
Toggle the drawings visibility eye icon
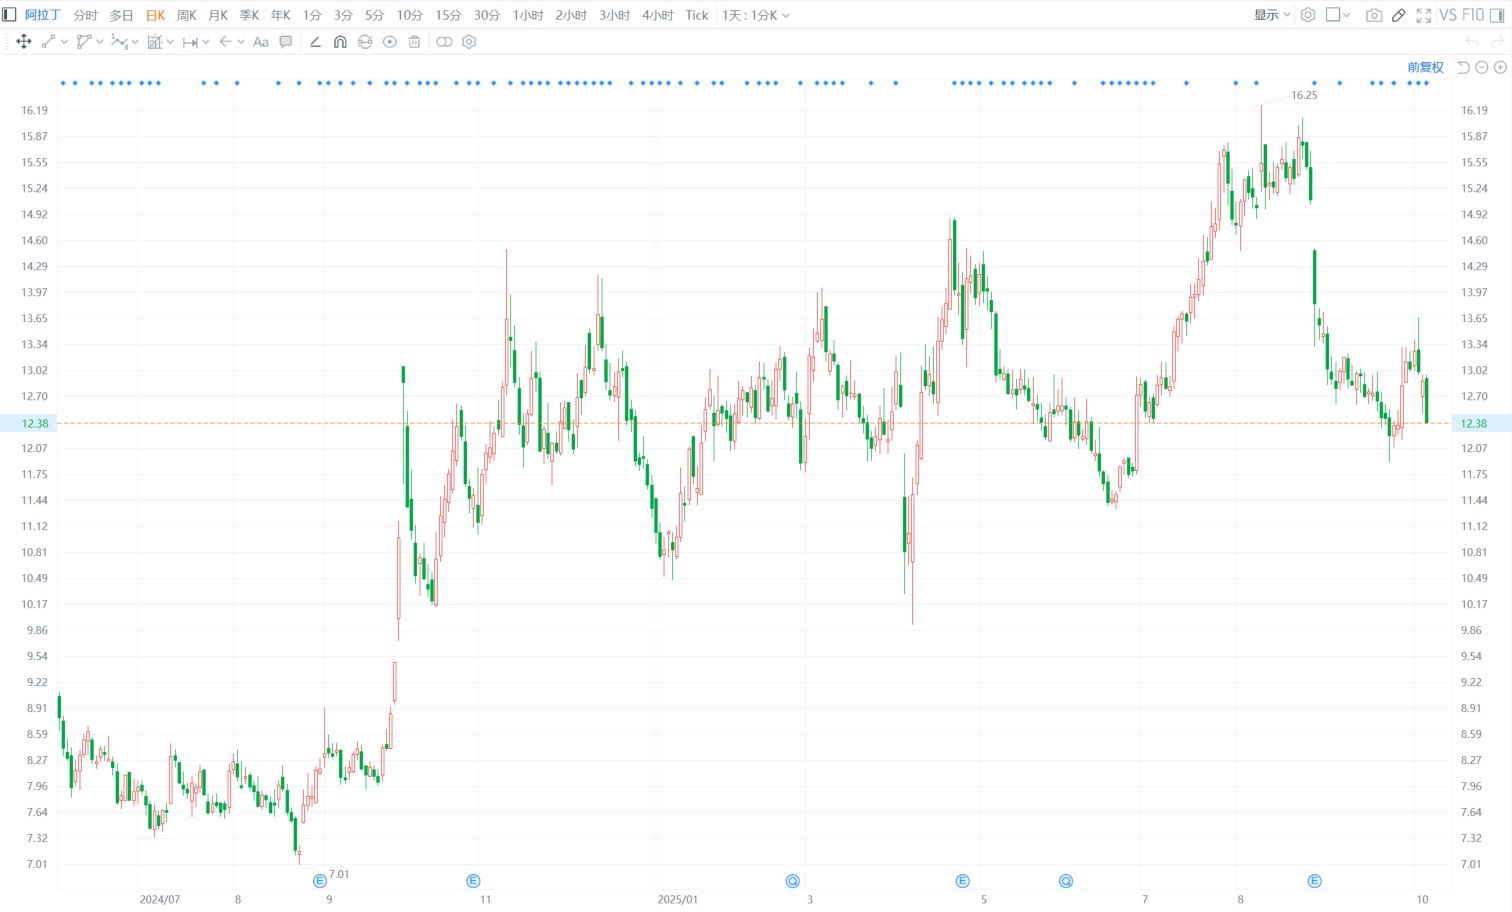(390, 42)
